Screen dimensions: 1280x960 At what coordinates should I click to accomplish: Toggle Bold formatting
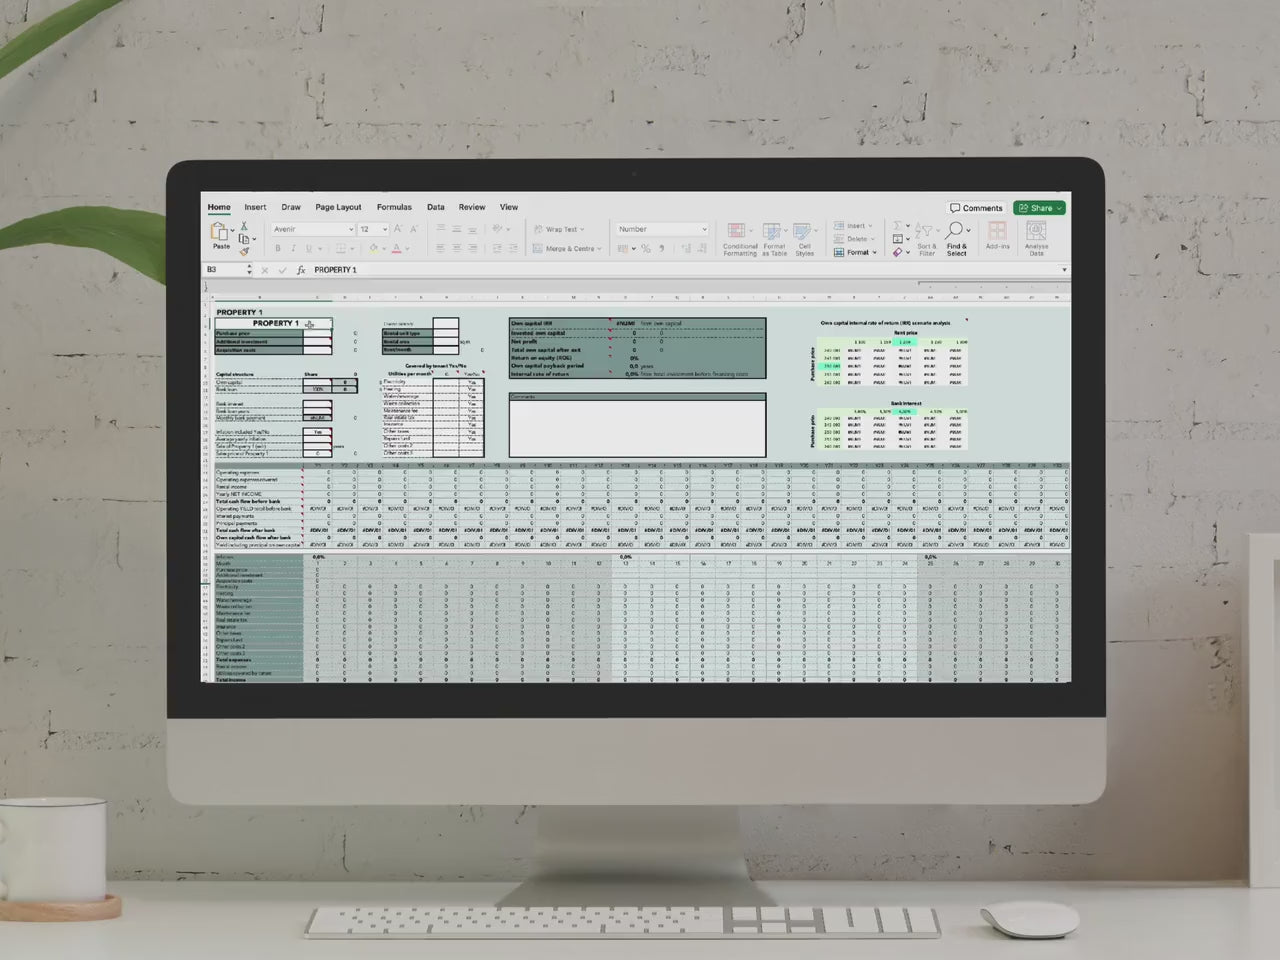277,249
